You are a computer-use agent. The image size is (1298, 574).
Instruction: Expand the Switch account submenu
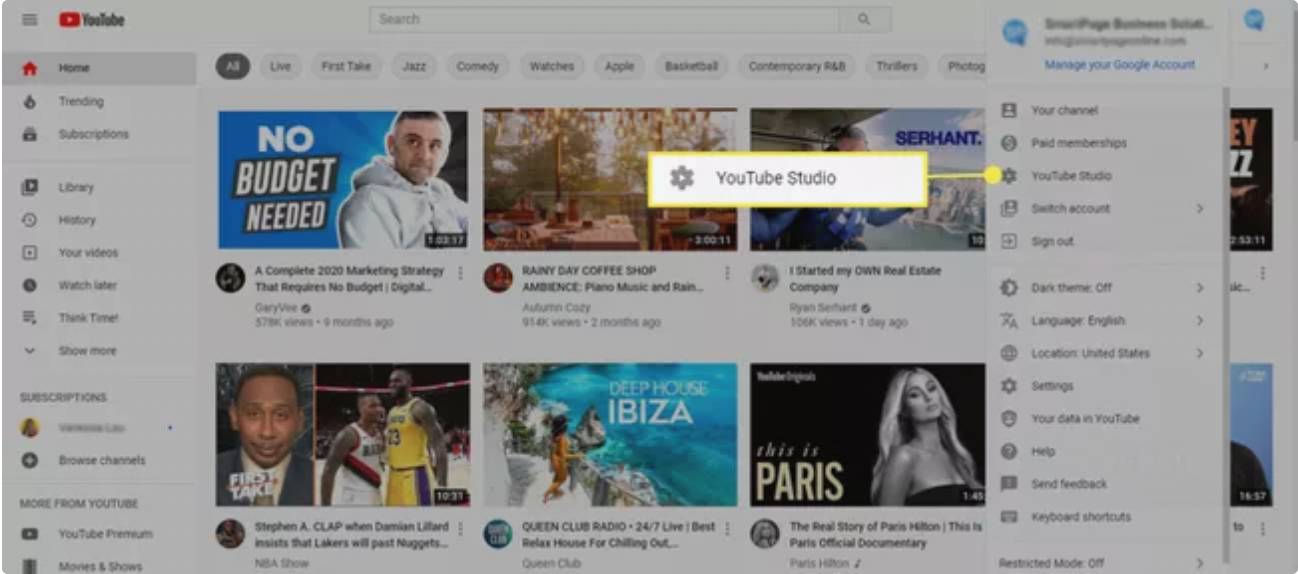(x=1100, y=208)
